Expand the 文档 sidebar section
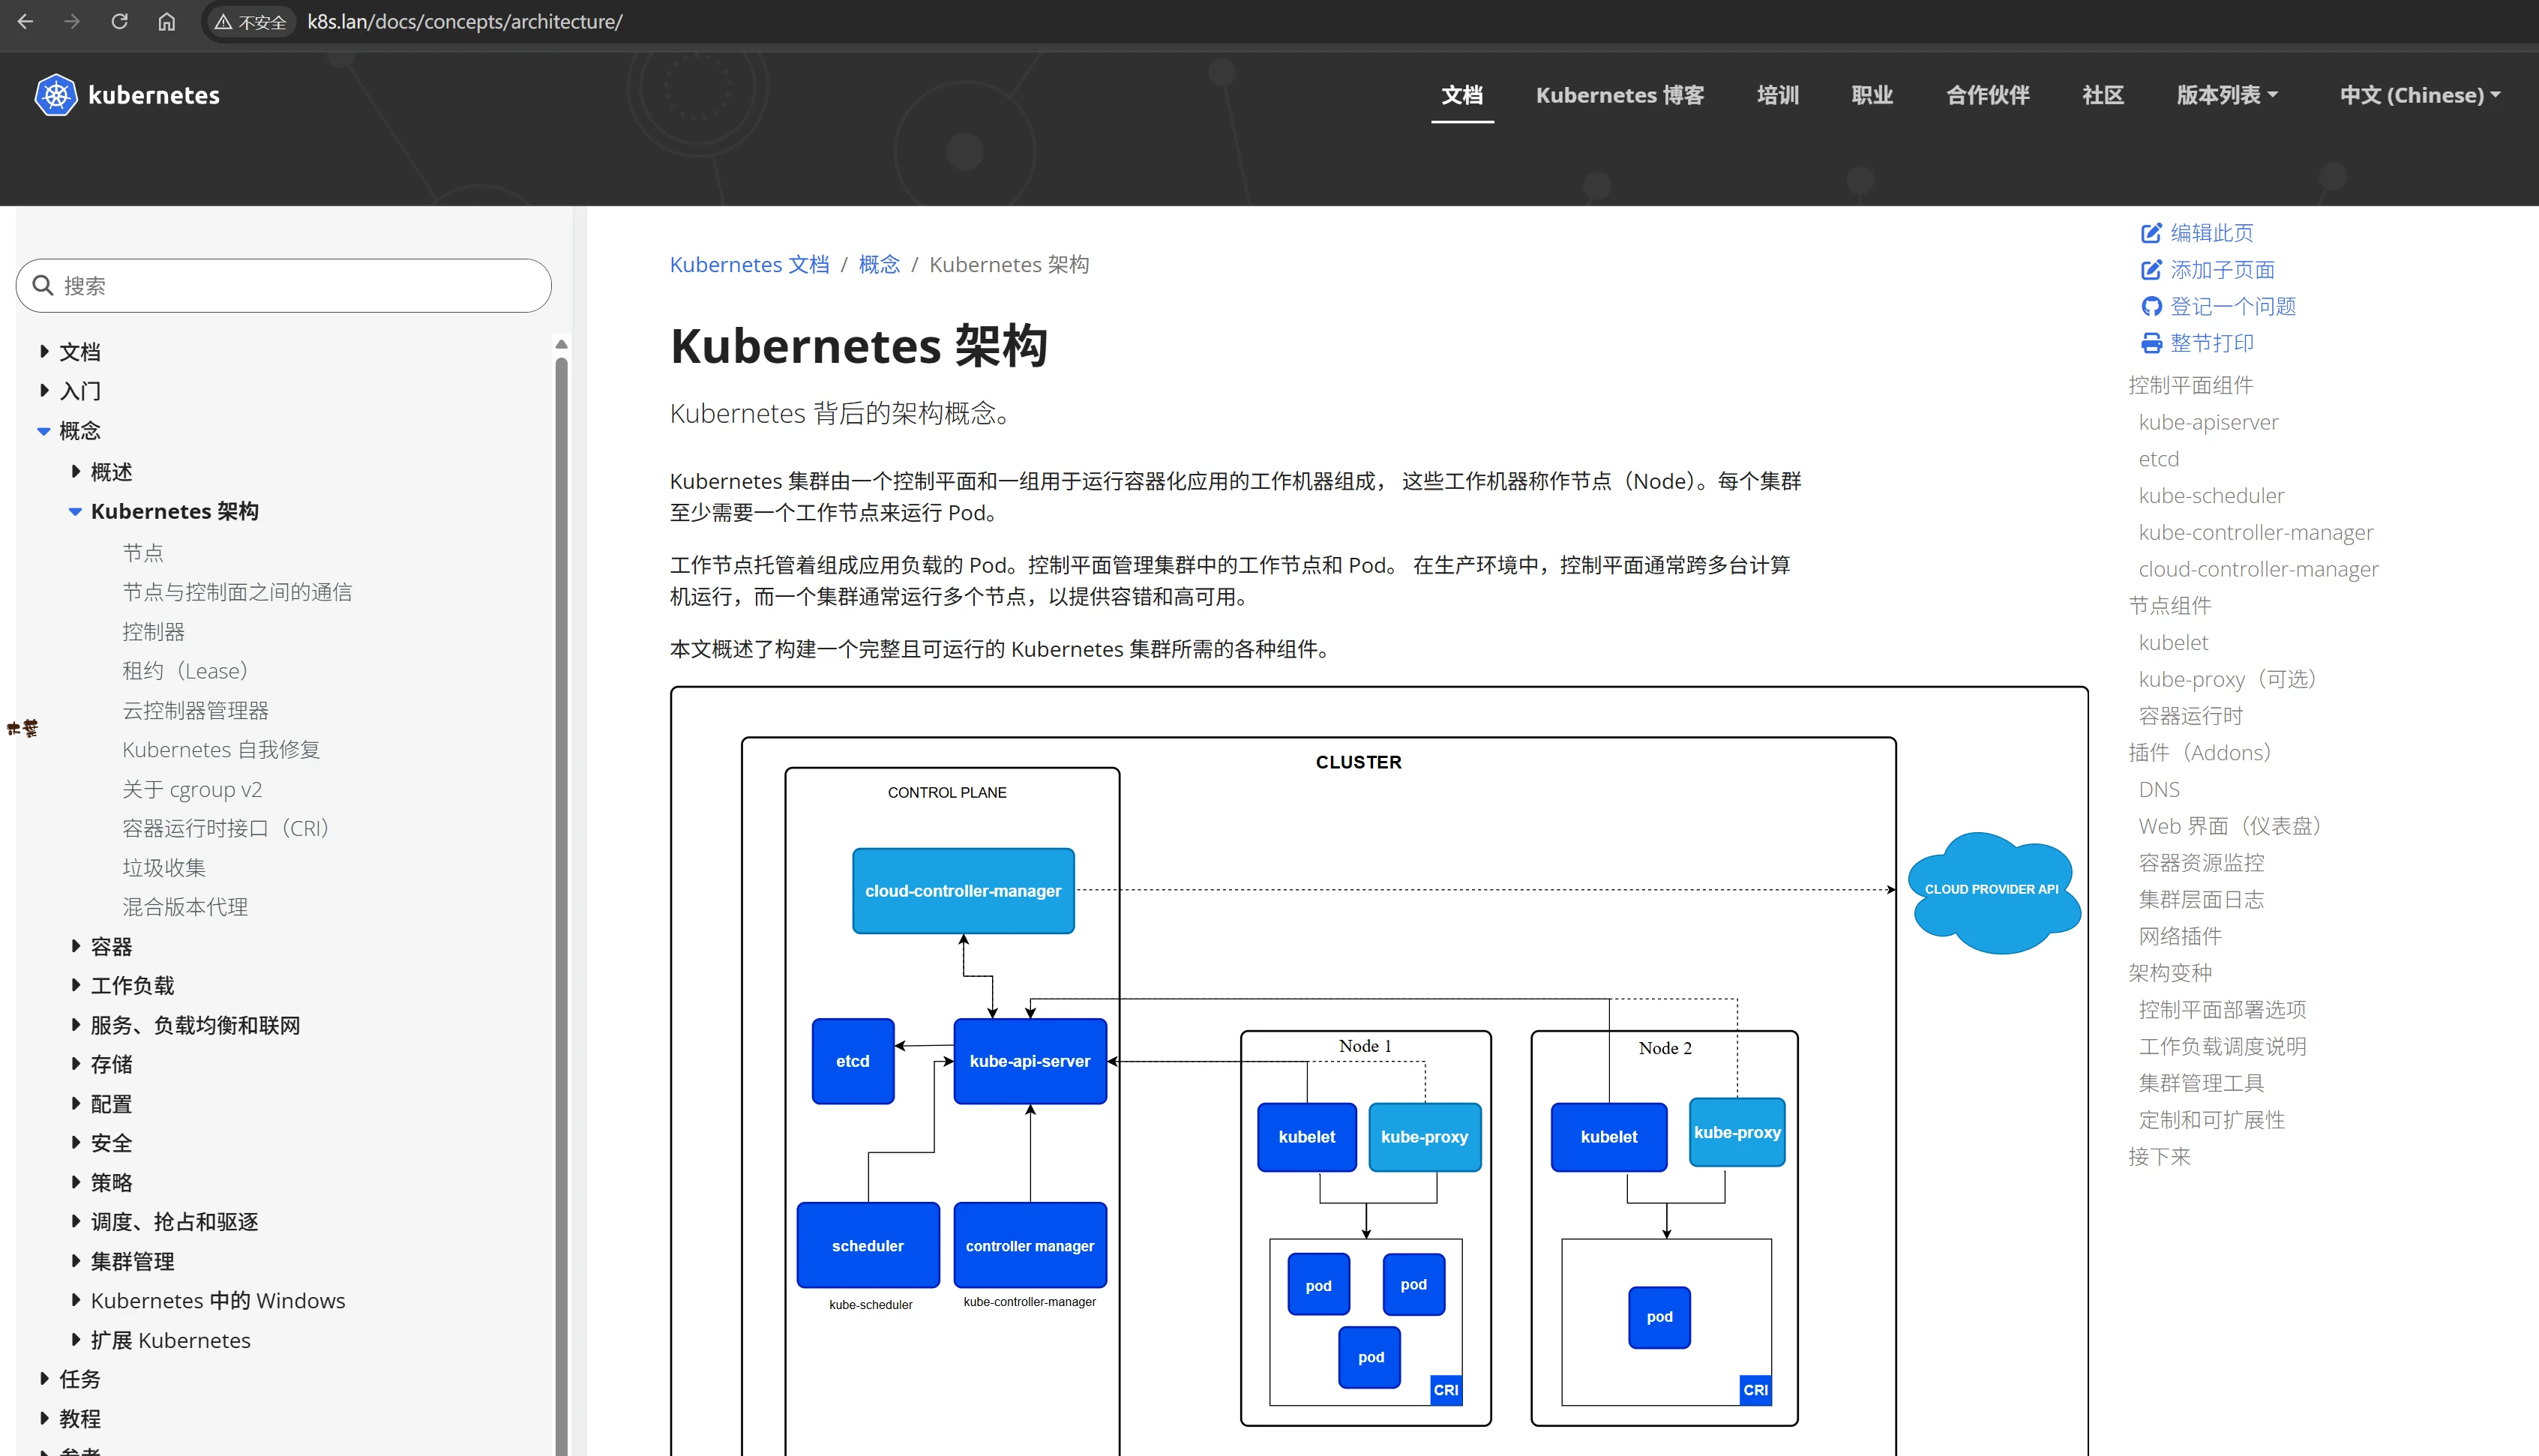 pyautogui.click(x=44, y=351)
